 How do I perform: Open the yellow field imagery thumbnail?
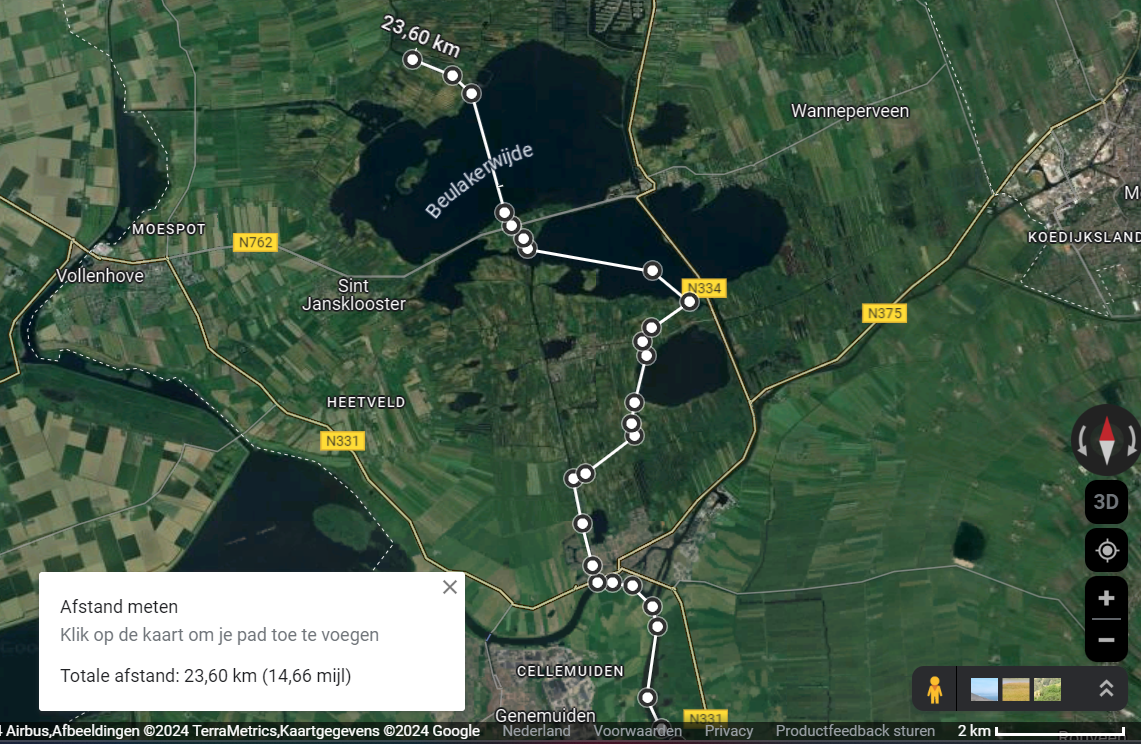1016,689
